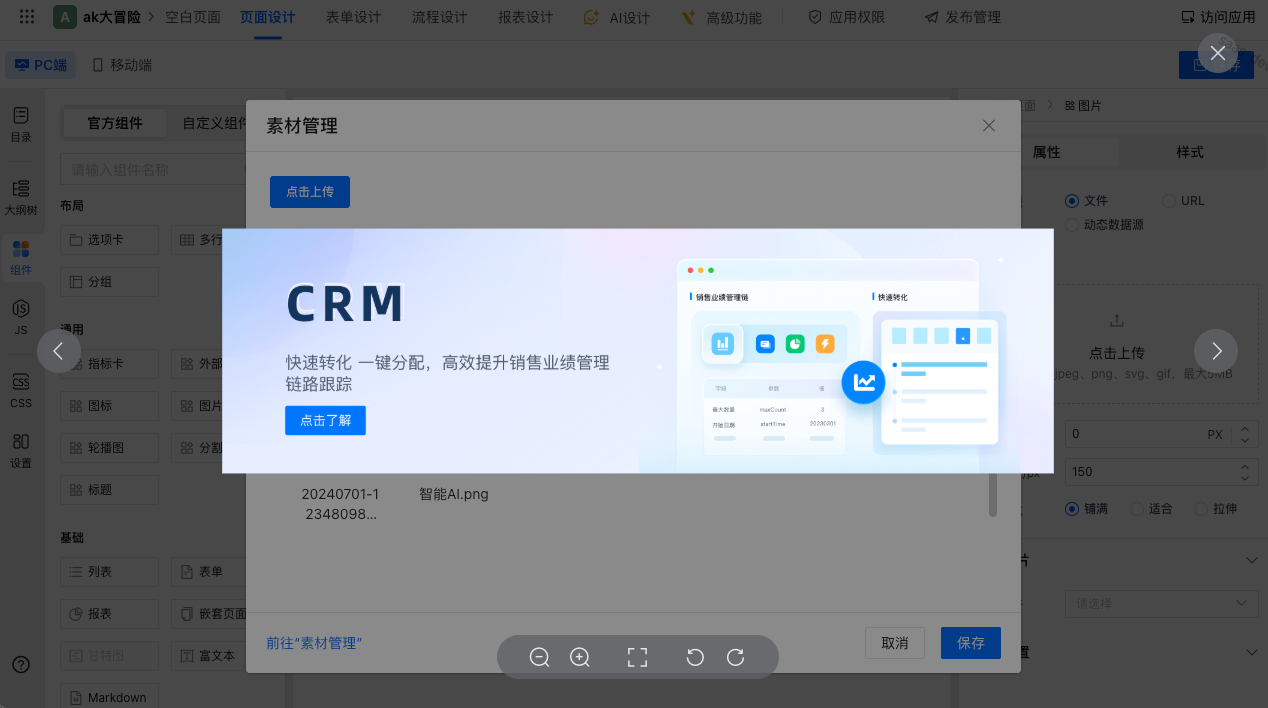Click the 点击上传 button in 素材管理
The height and width of the screenshot is (708, 1268).
[310, 192]
